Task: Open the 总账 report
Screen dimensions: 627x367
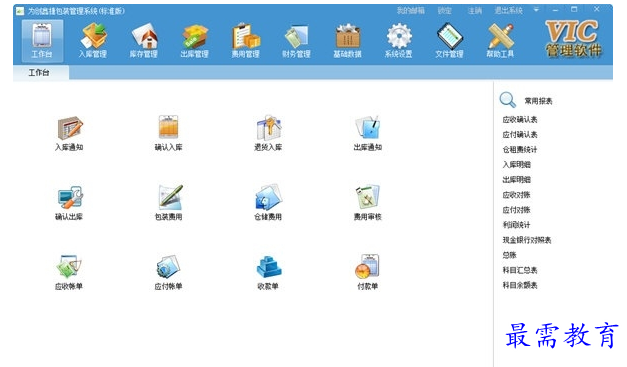Action: pyautogui.click(x=509, y=255)
